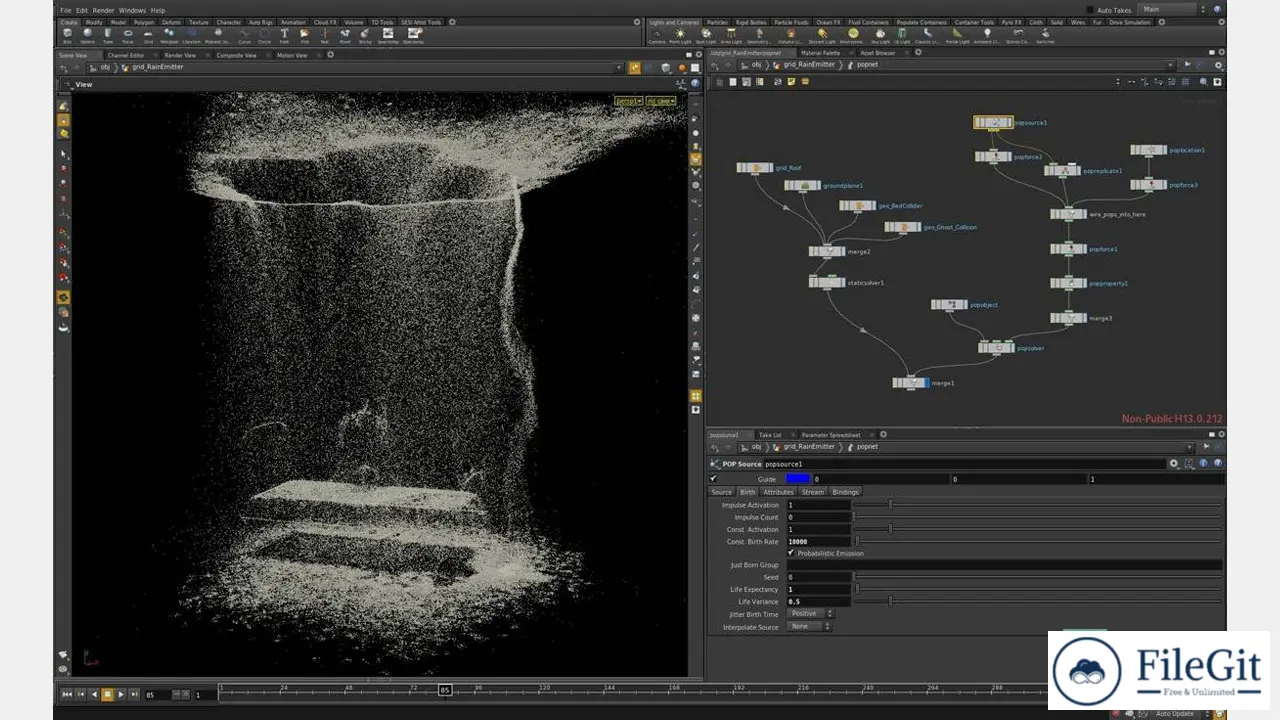1280x720 pixels.
Task: Click the Just Born Group field
Action: [1004, 565]
